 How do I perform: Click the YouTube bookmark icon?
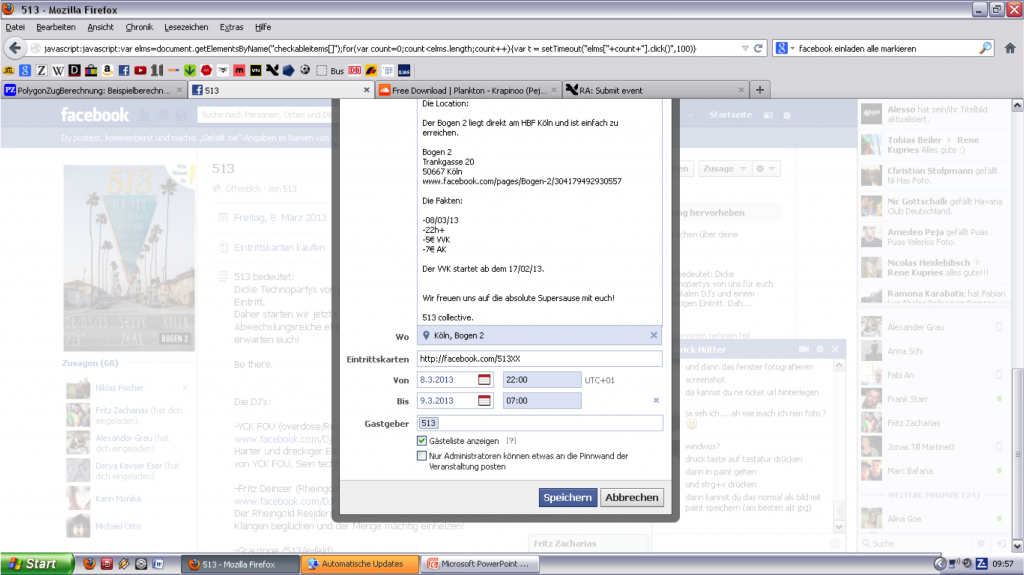141,71
